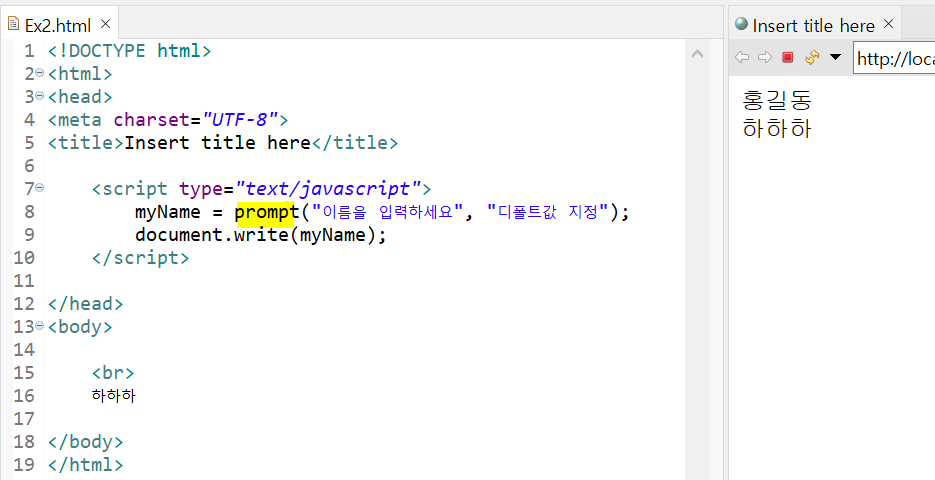
Task: Click the closing </script> tag on line 10
Action: [141, 258]
